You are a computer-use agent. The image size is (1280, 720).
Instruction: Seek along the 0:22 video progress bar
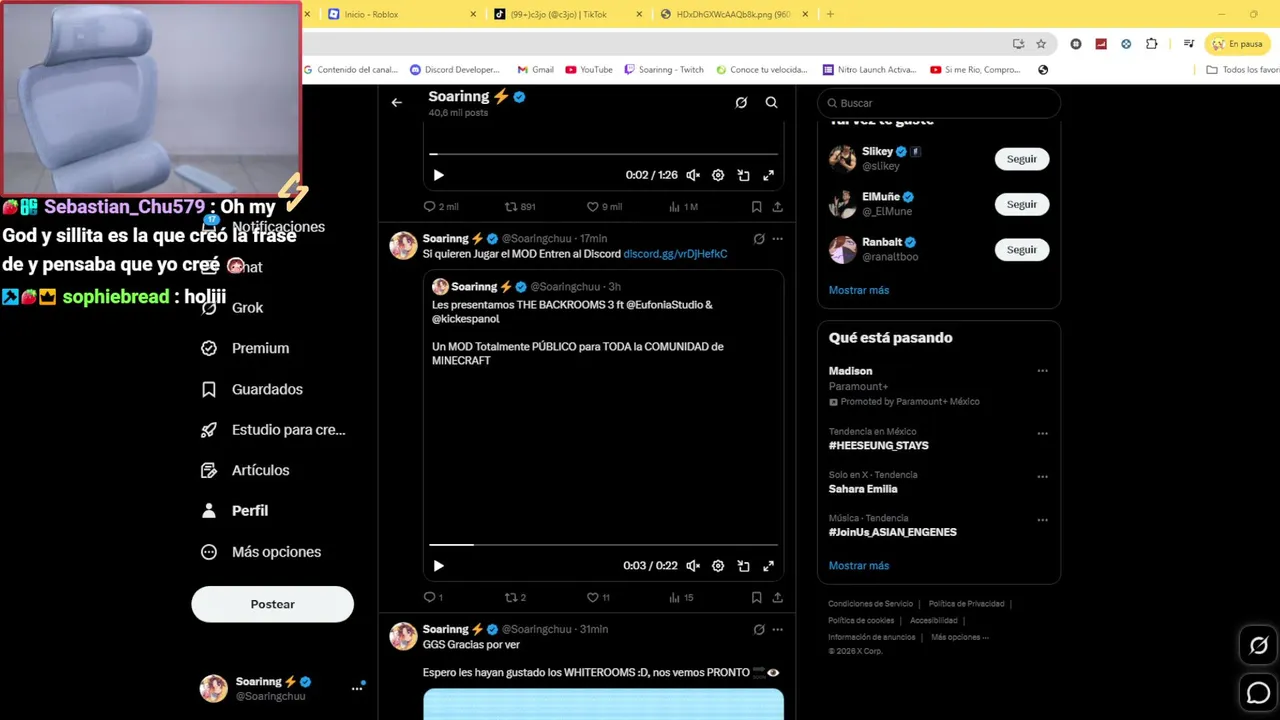click(x=603, y=545)
